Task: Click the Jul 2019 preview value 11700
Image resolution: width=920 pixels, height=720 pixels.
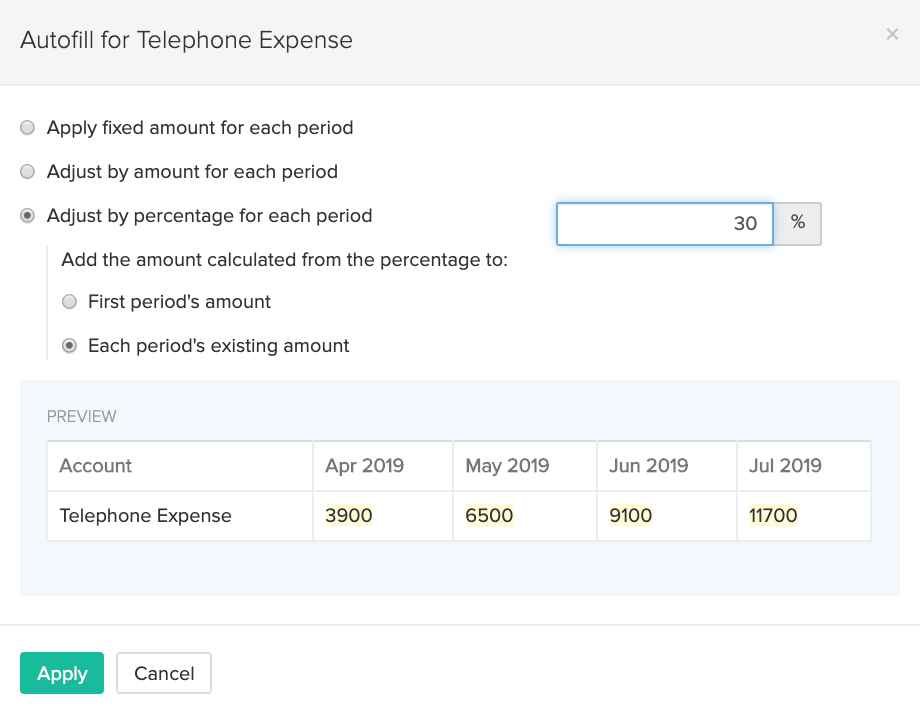Action: click(773, 516)
